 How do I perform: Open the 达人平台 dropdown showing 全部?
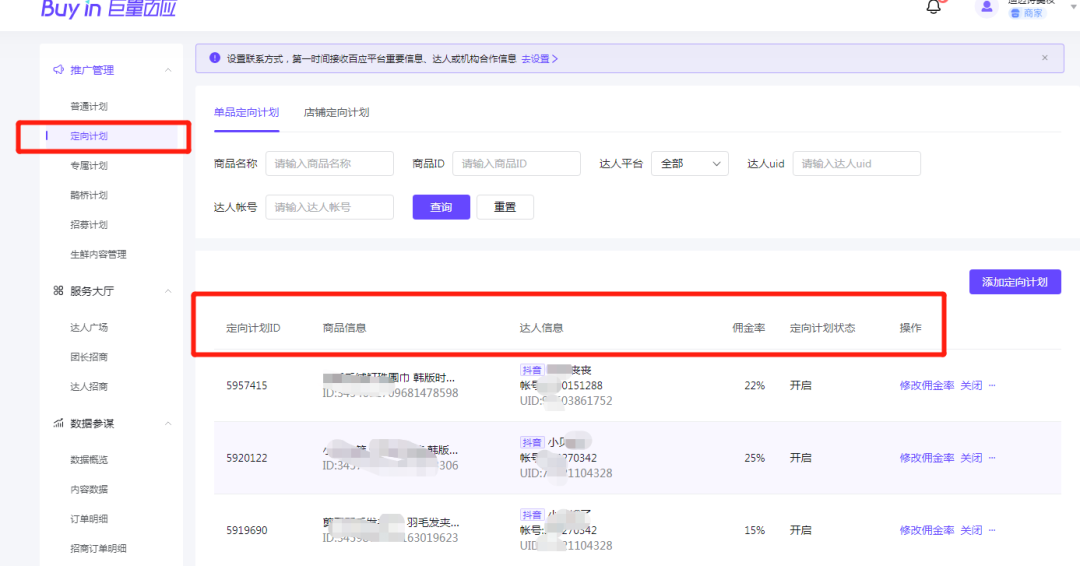coord(689,164)
